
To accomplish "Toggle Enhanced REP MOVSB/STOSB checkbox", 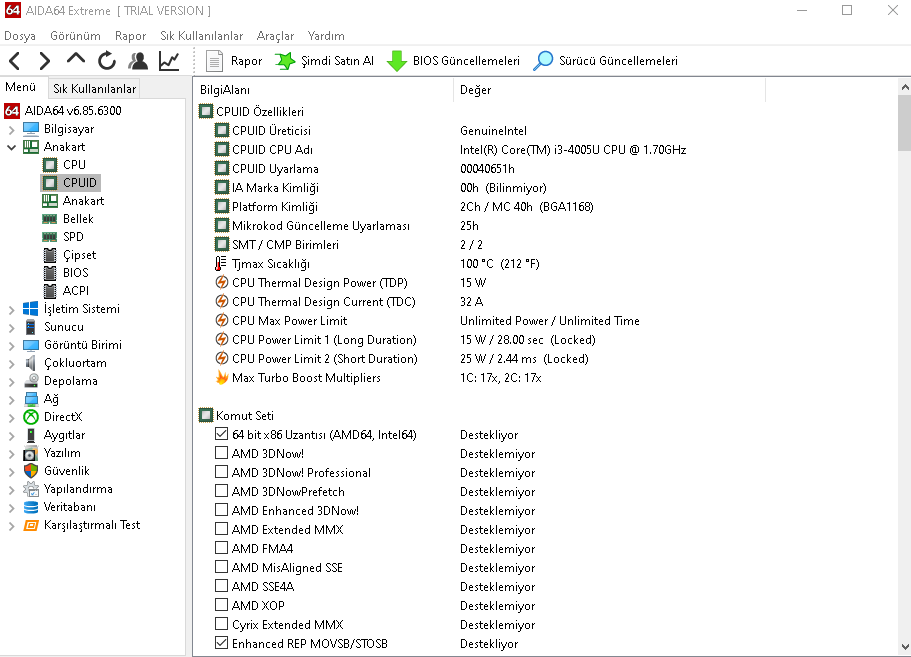I will [x=221, y=643].
